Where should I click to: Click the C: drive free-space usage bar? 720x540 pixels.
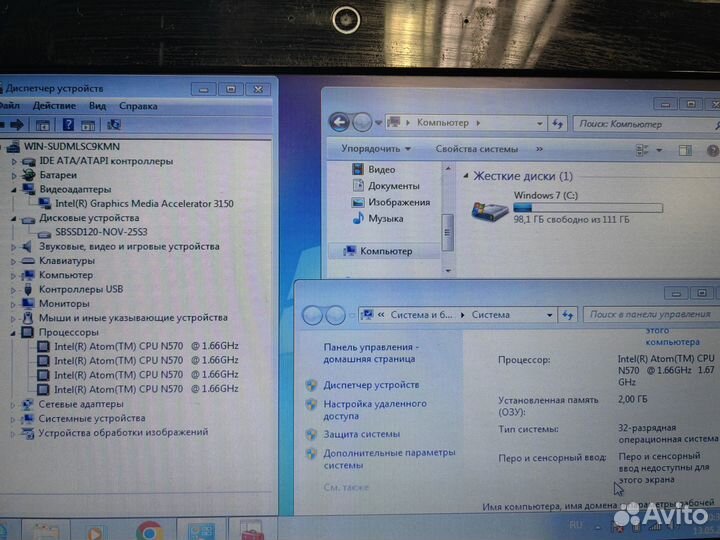[x=588, y=208]
